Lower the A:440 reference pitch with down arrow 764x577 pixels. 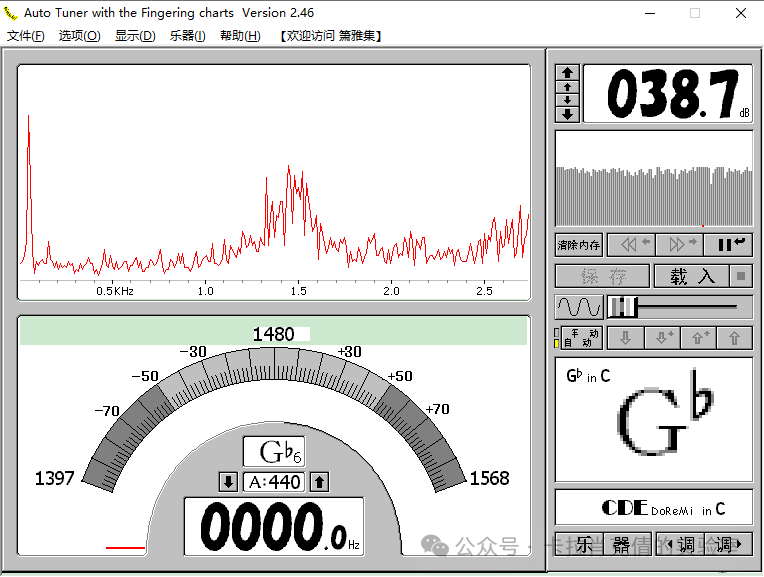point(228,482)
